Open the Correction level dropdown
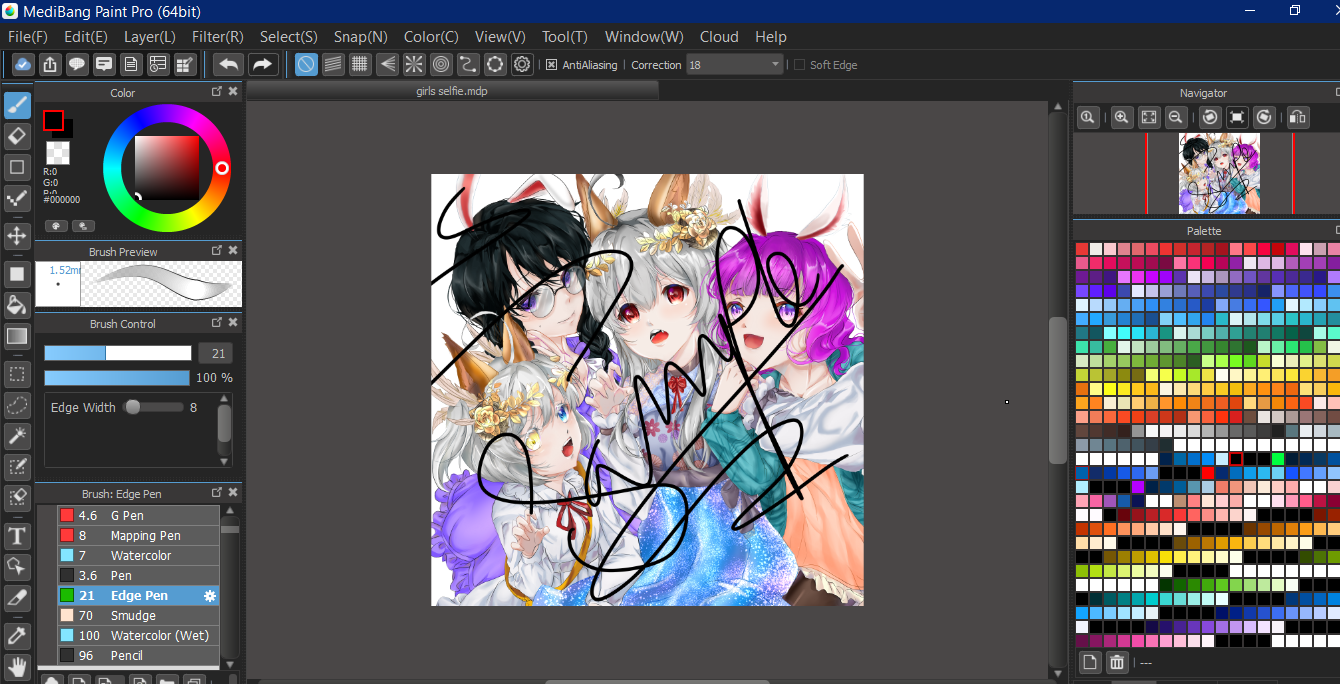 coord(775,64)
